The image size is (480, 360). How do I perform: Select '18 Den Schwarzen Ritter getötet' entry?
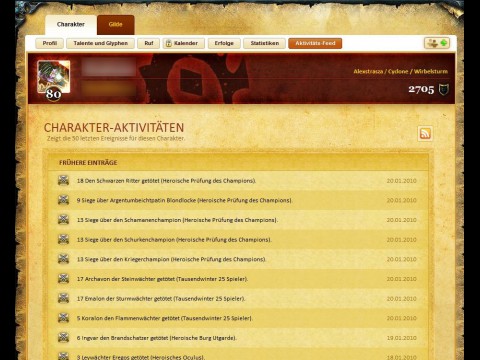[166, 181]
